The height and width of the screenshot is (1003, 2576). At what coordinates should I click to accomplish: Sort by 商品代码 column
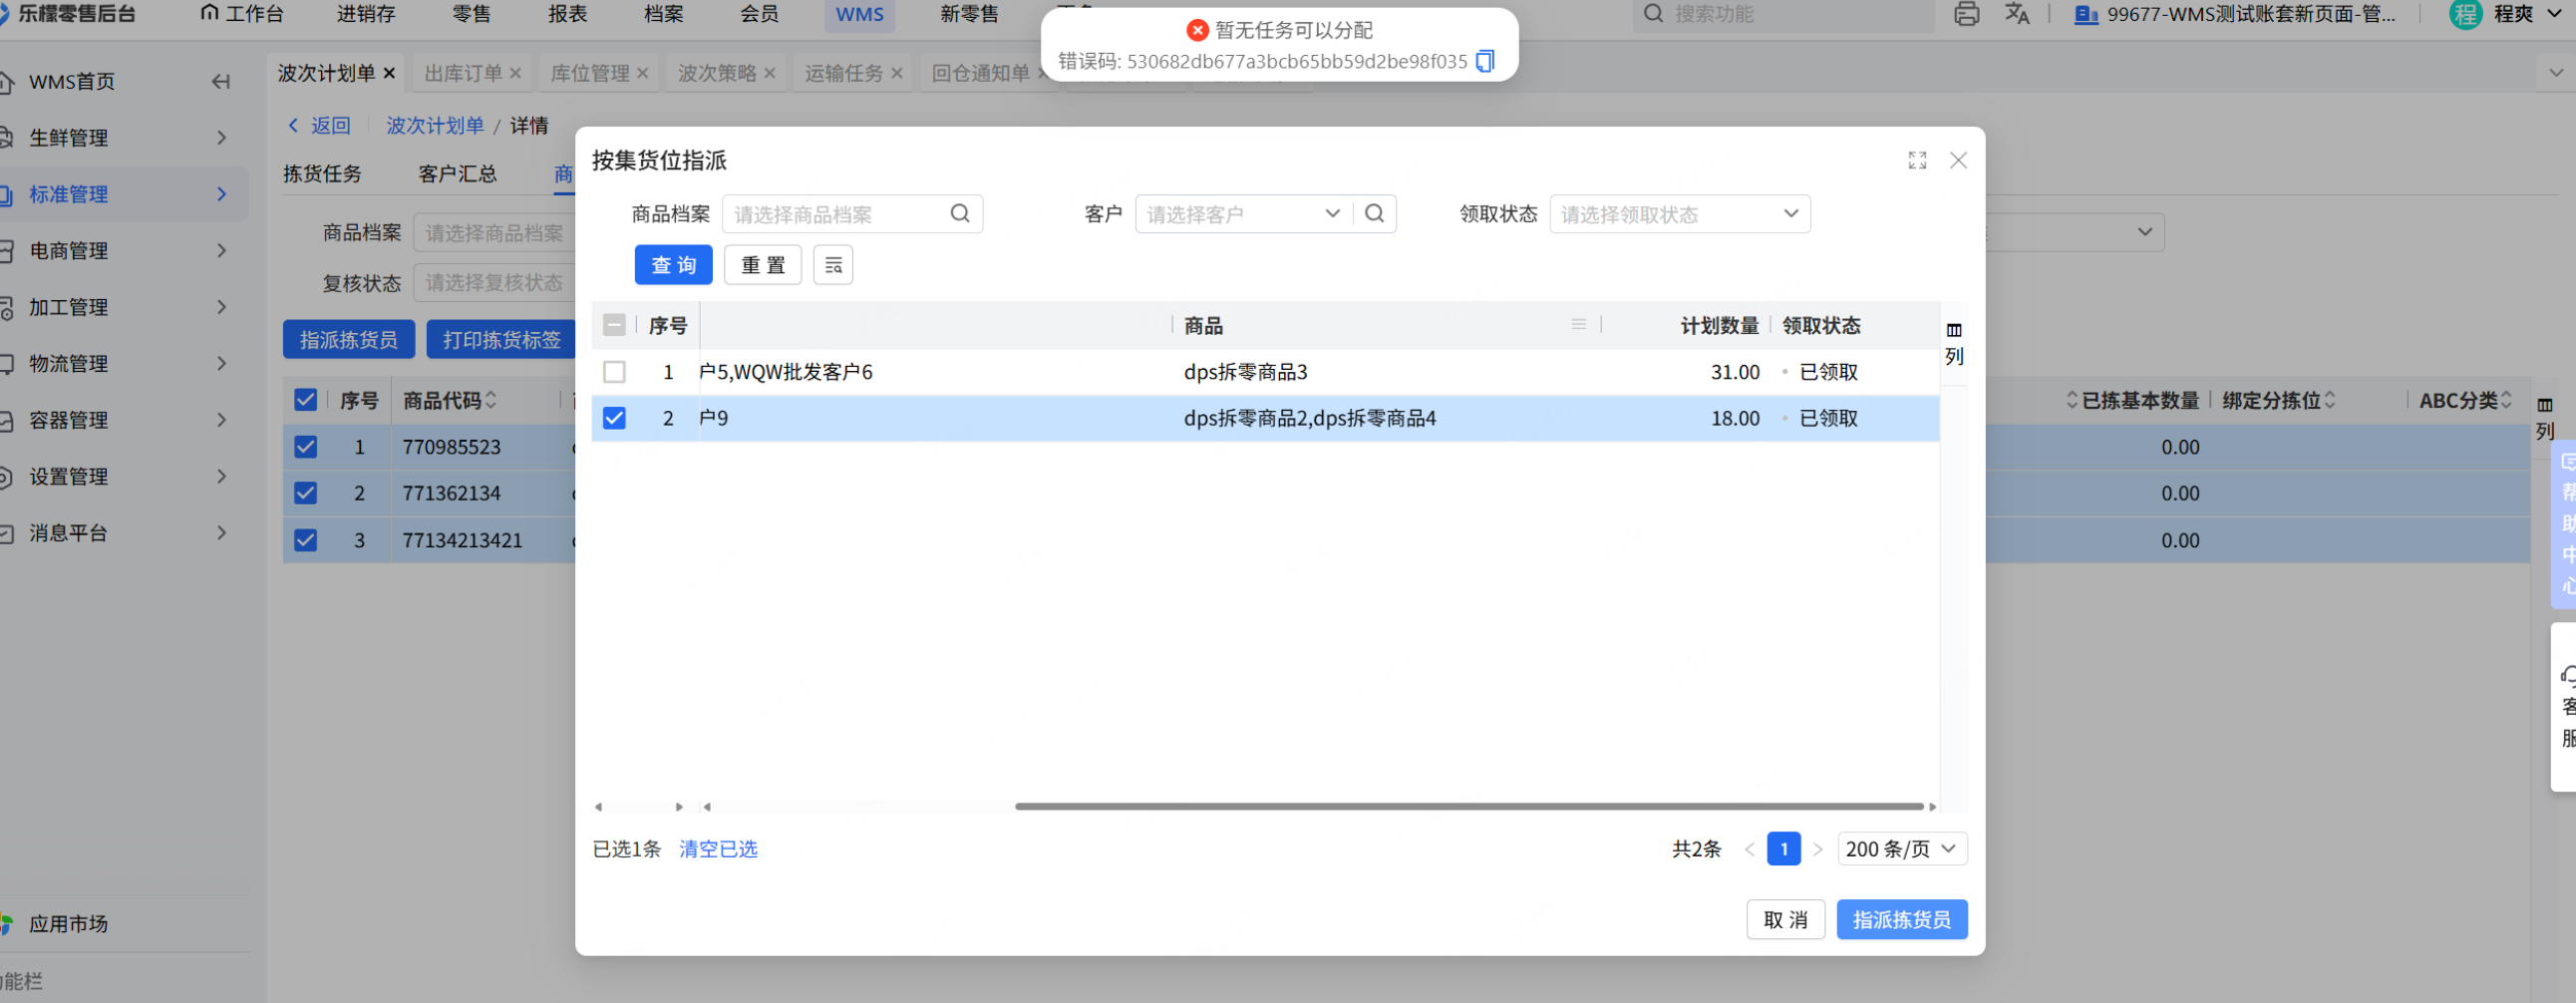490,400
